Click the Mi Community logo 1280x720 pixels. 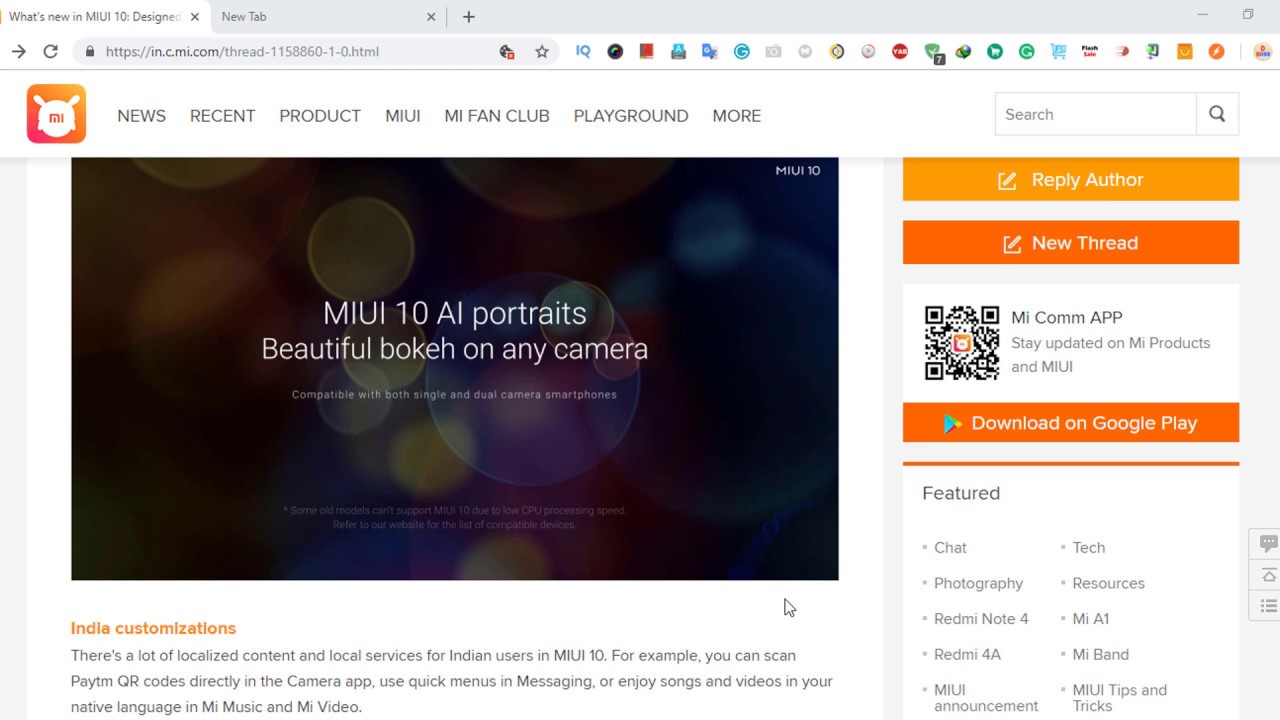[56, 114]
